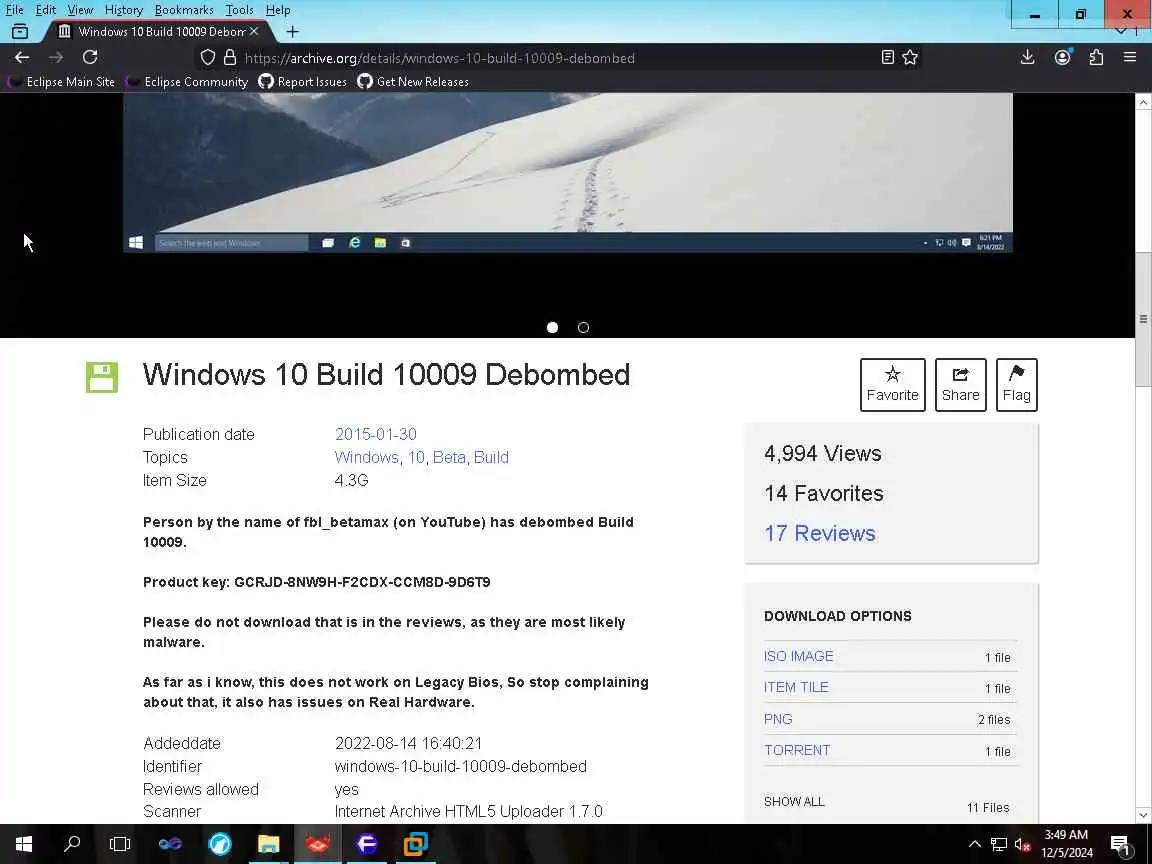
Task: Open the network status tray icon
Action: click(998, 844)
